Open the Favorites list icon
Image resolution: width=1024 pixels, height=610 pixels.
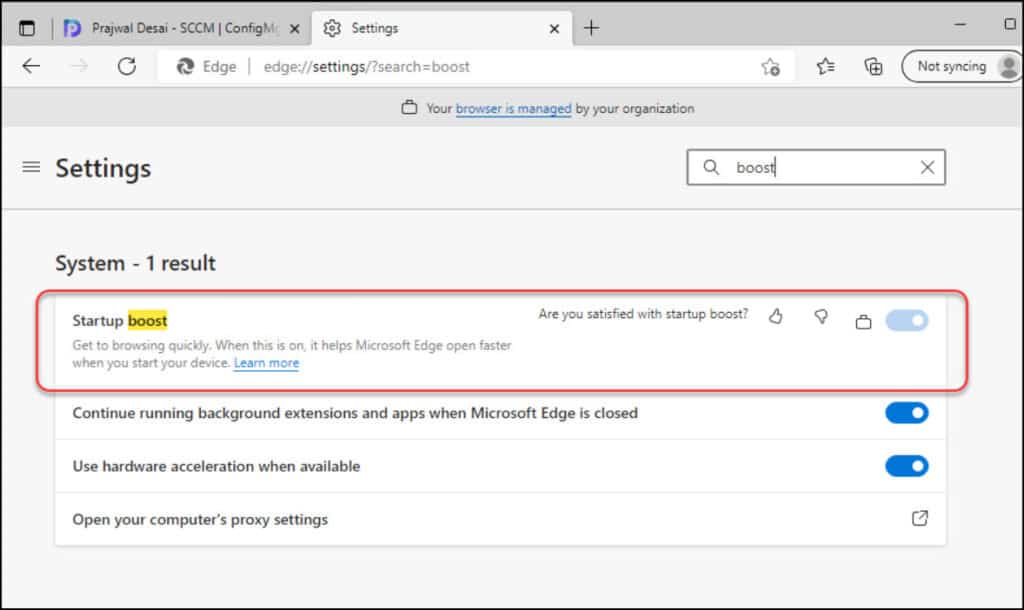(825, 67)
